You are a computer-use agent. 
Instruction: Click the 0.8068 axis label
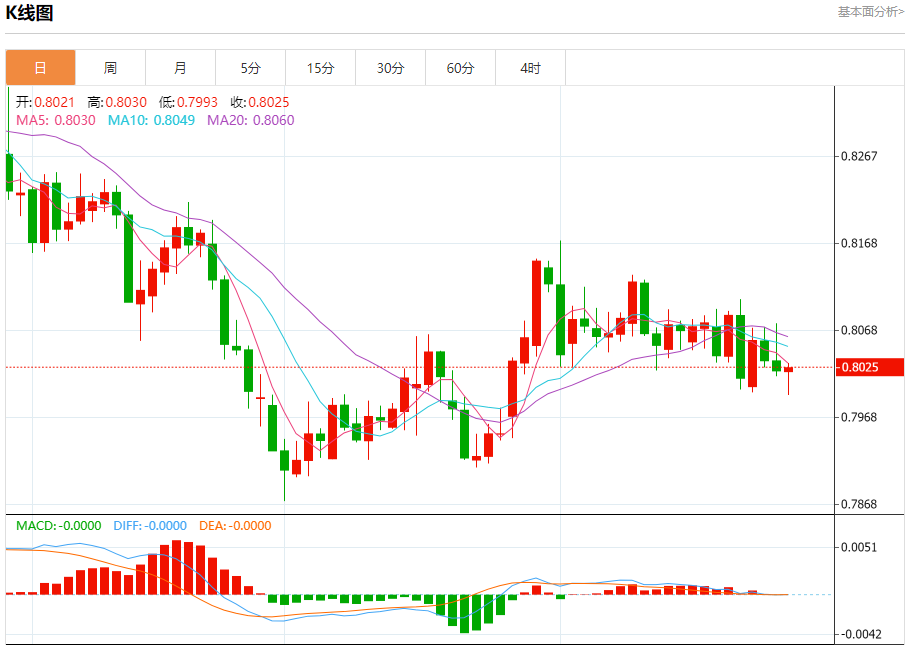(x=859, y=331)
